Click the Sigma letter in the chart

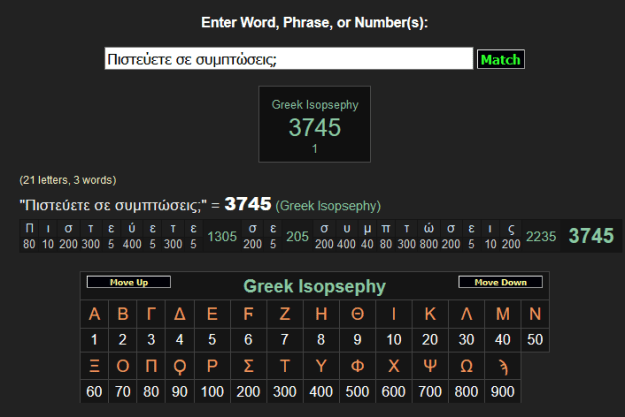[x=250, y=365]
